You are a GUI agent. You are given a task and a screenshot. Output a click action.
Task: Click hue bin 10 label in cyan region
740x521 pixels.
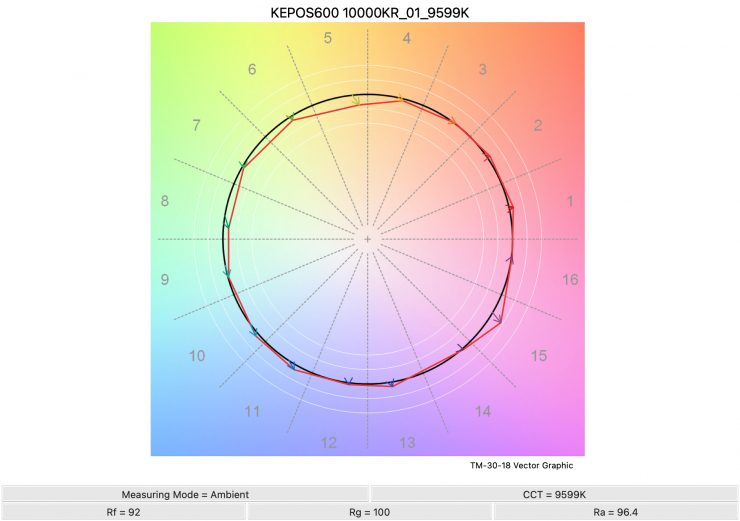pos(197,356)
